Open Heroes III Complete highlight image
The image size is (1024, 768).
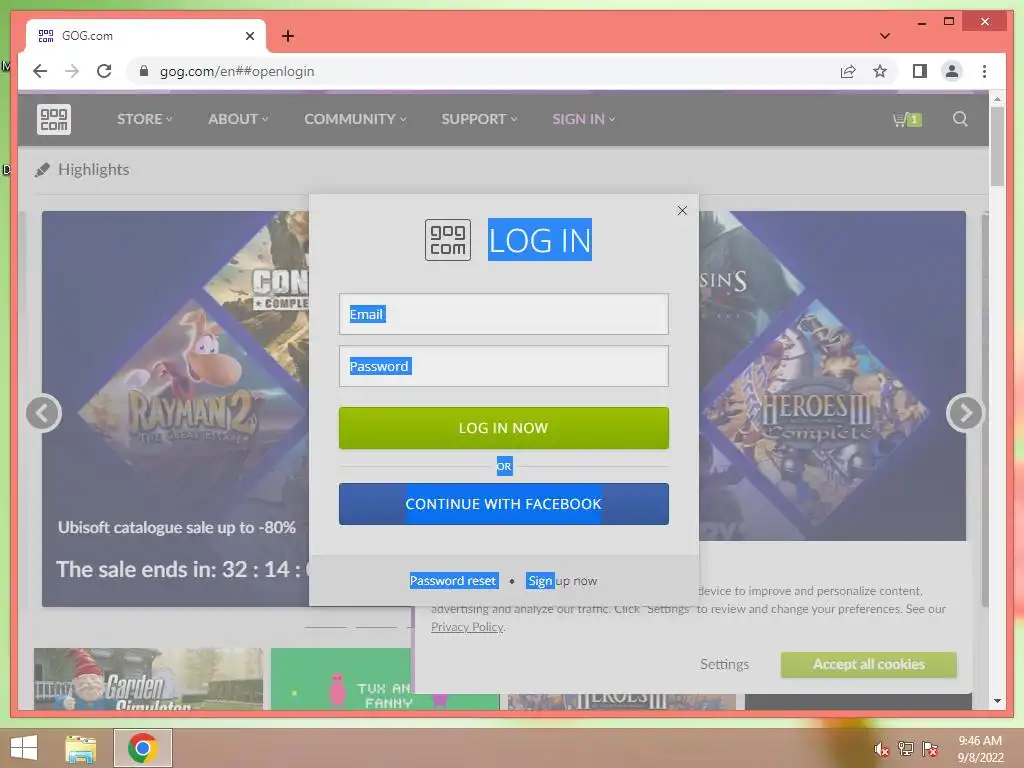[x=816, y=413]
